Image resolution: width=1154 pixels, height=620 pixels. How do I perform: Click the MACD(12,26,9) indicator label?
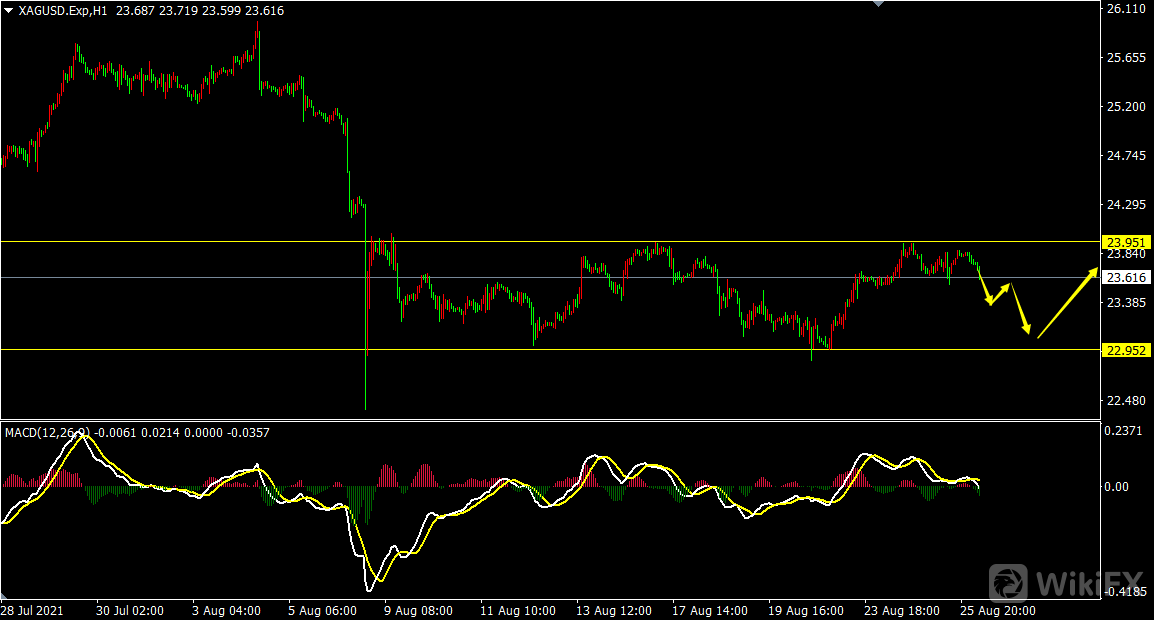click(x=48, y=433)
